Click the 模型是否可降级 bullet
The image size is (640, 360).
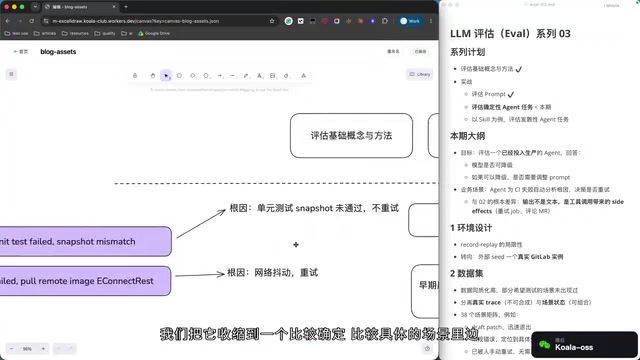[x=492, y=165]
